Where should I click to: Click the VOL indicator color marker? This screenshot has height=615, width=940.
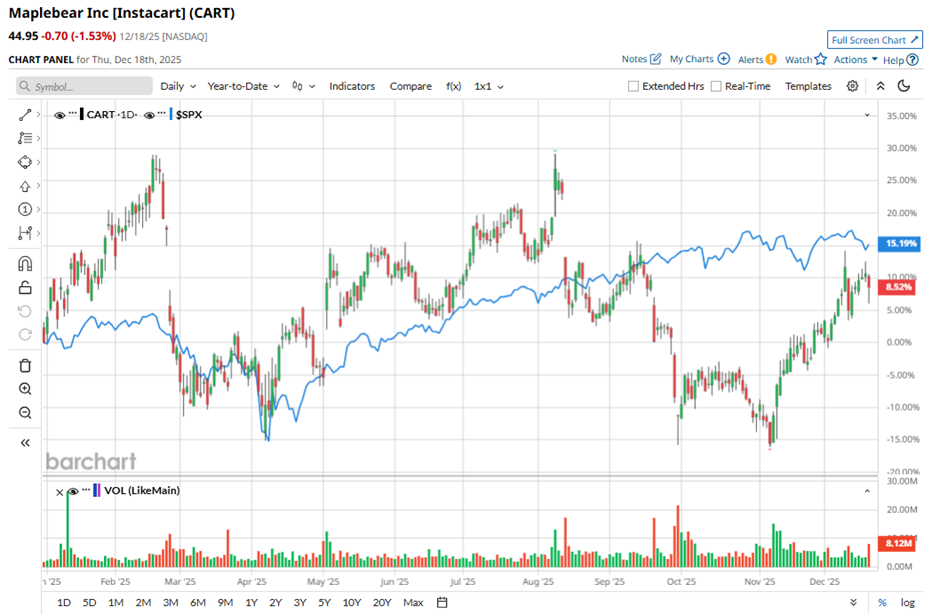97,490
